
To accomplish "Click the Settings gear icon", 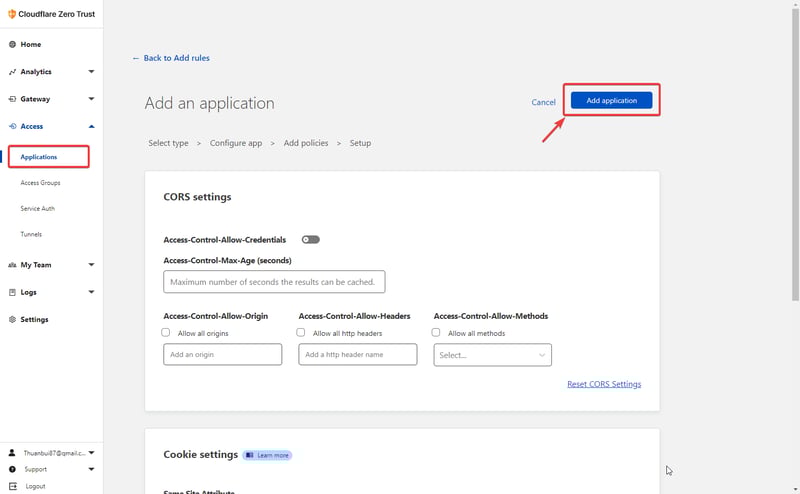I will [x=12, y=320].
